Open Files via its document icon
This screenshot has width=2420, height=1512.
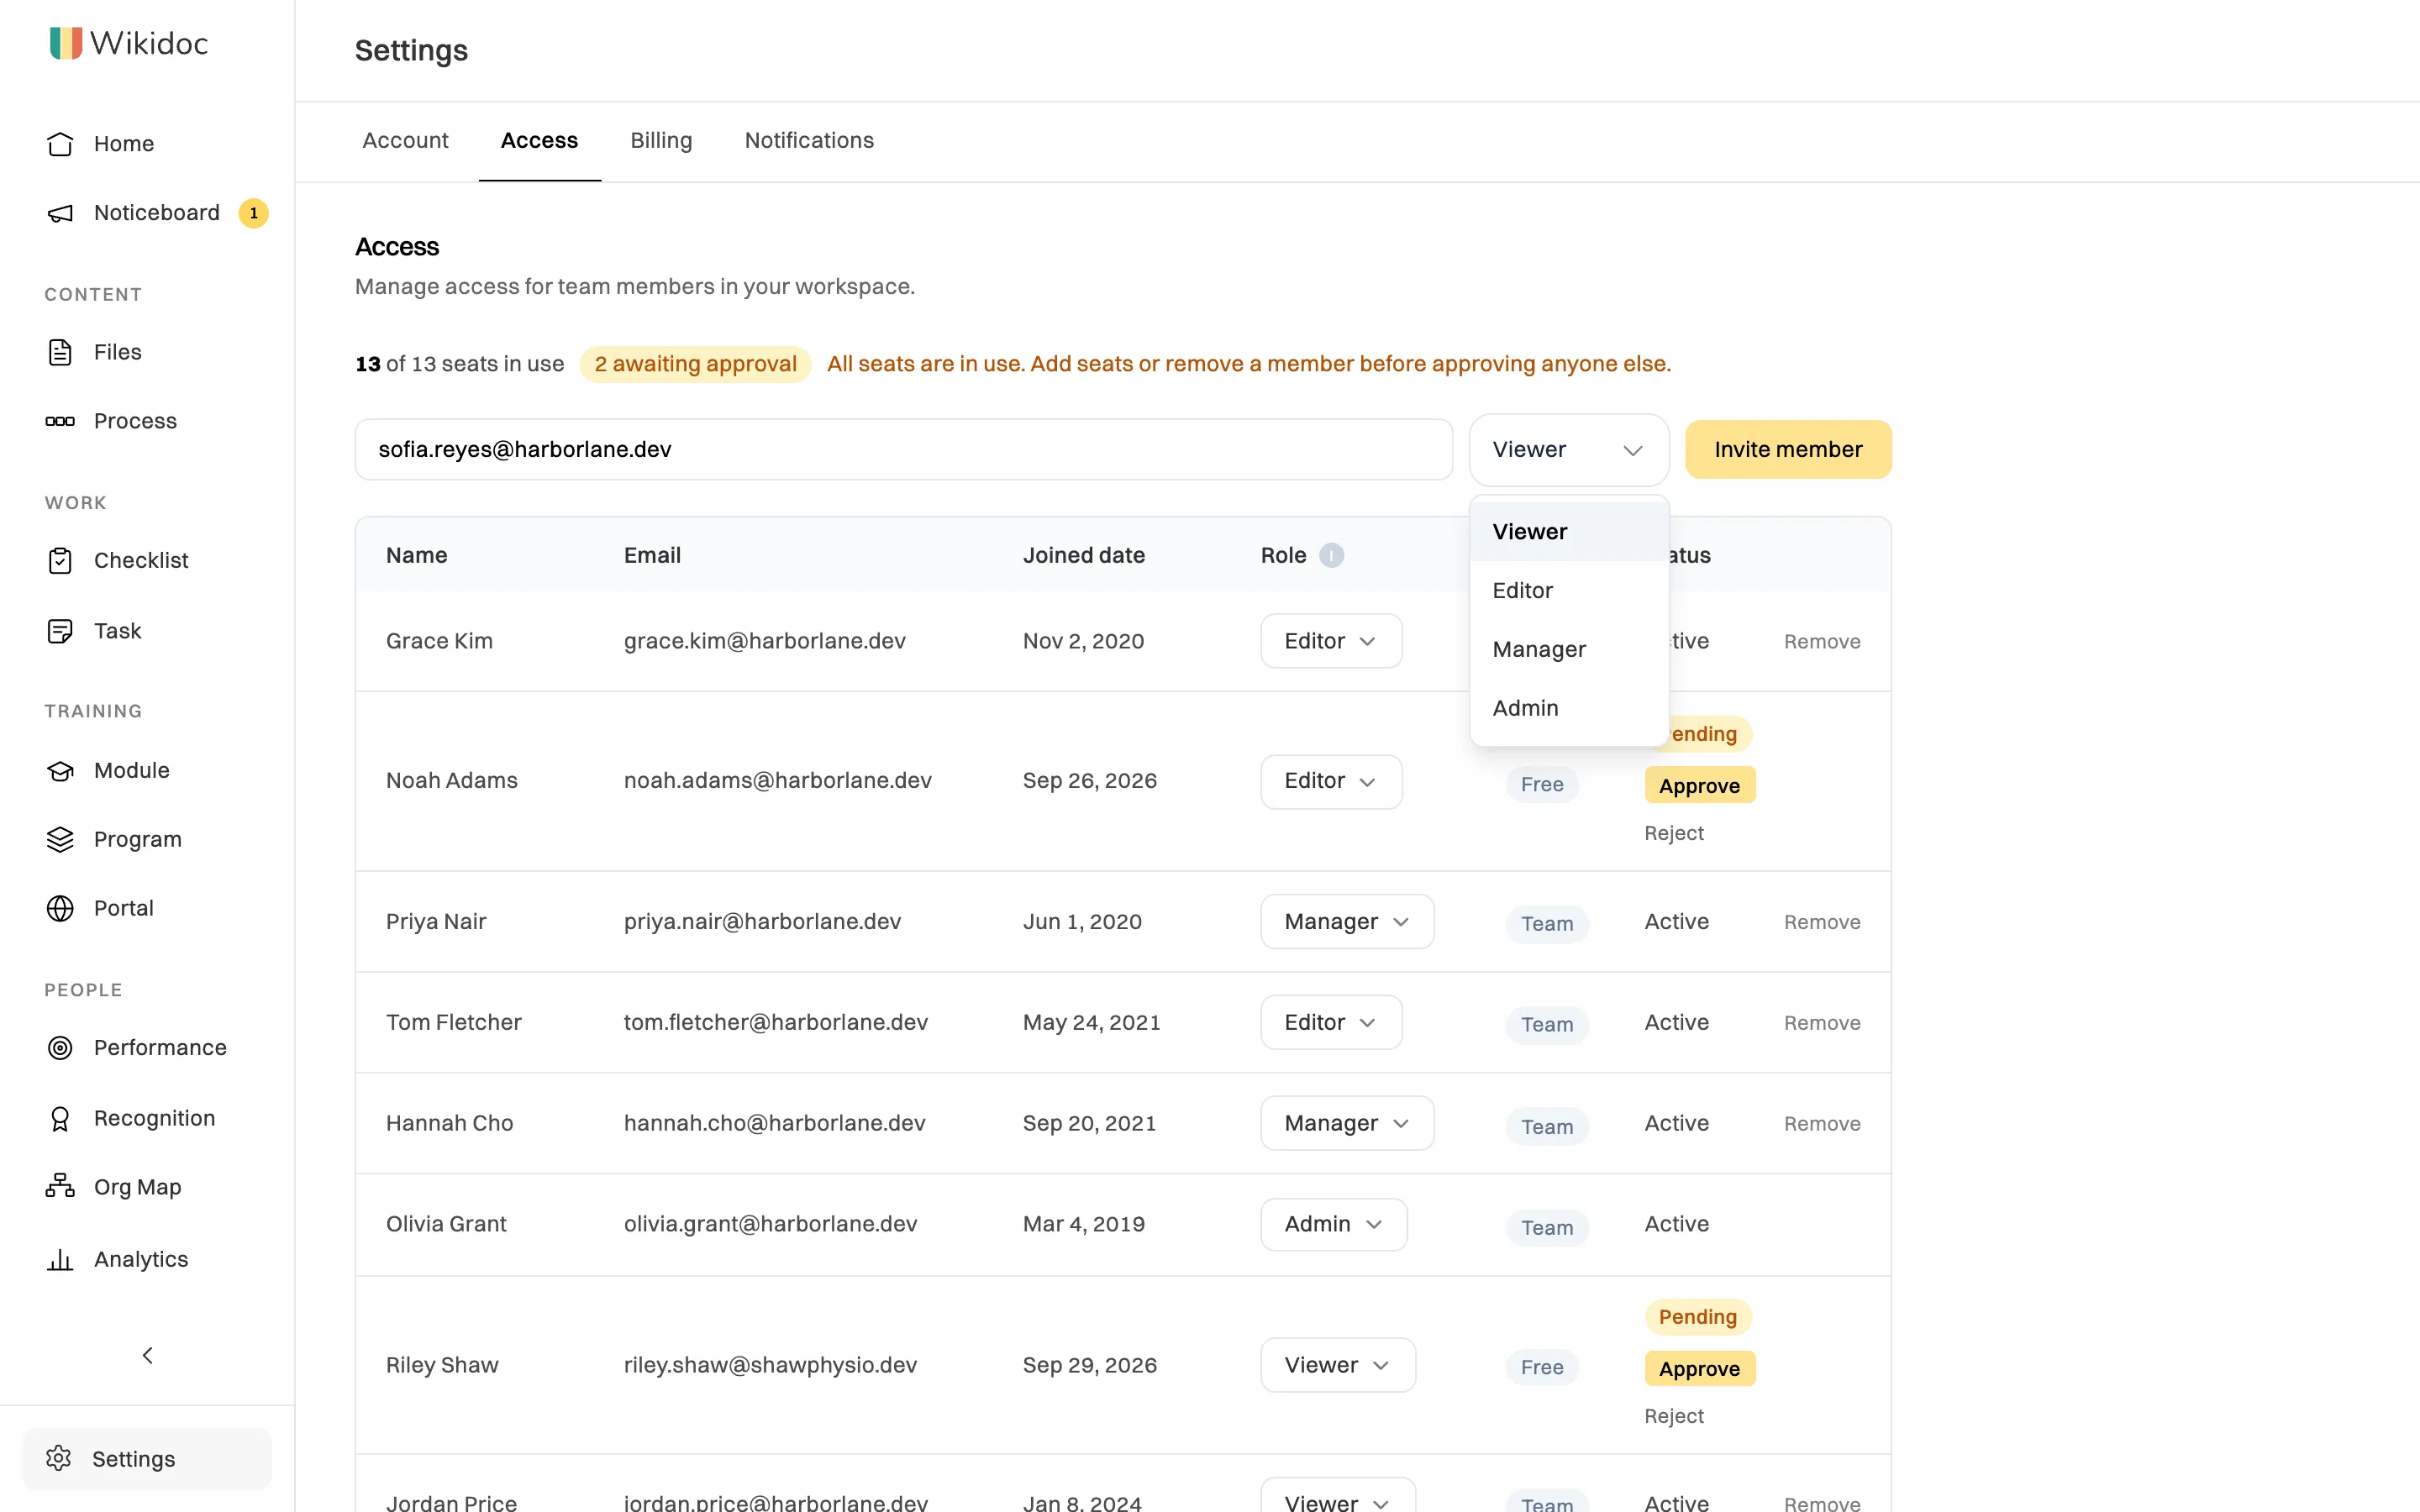click(x=60, y=352)
